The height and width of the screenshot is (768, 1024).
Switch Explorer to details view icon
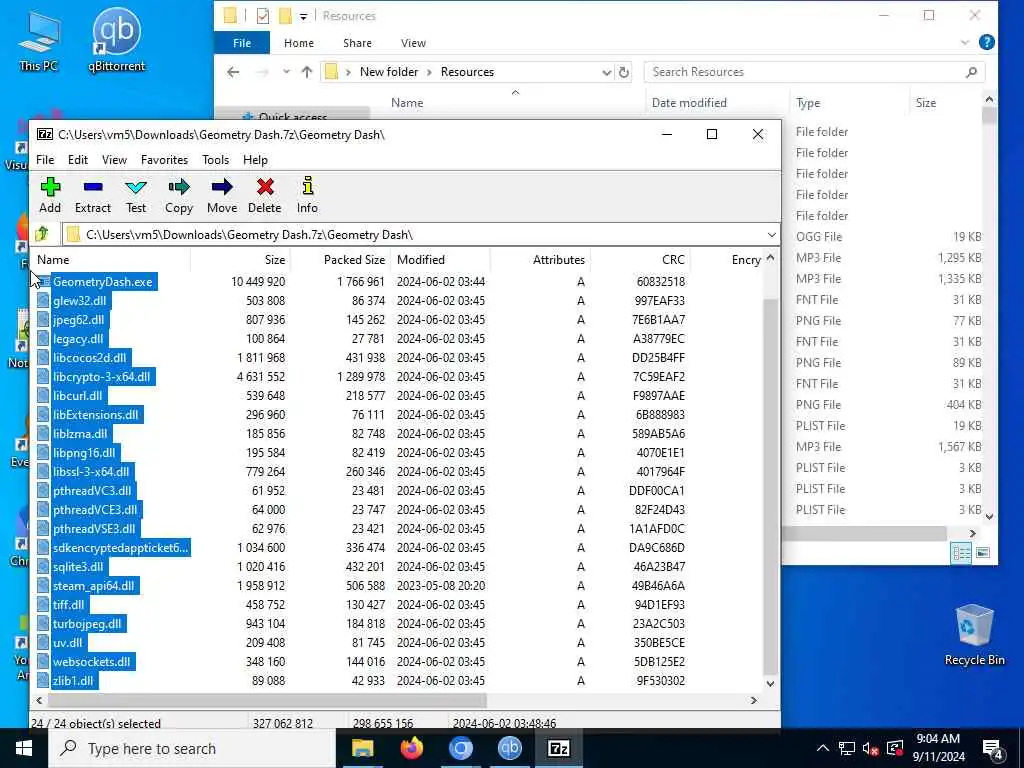click(961, 553)
